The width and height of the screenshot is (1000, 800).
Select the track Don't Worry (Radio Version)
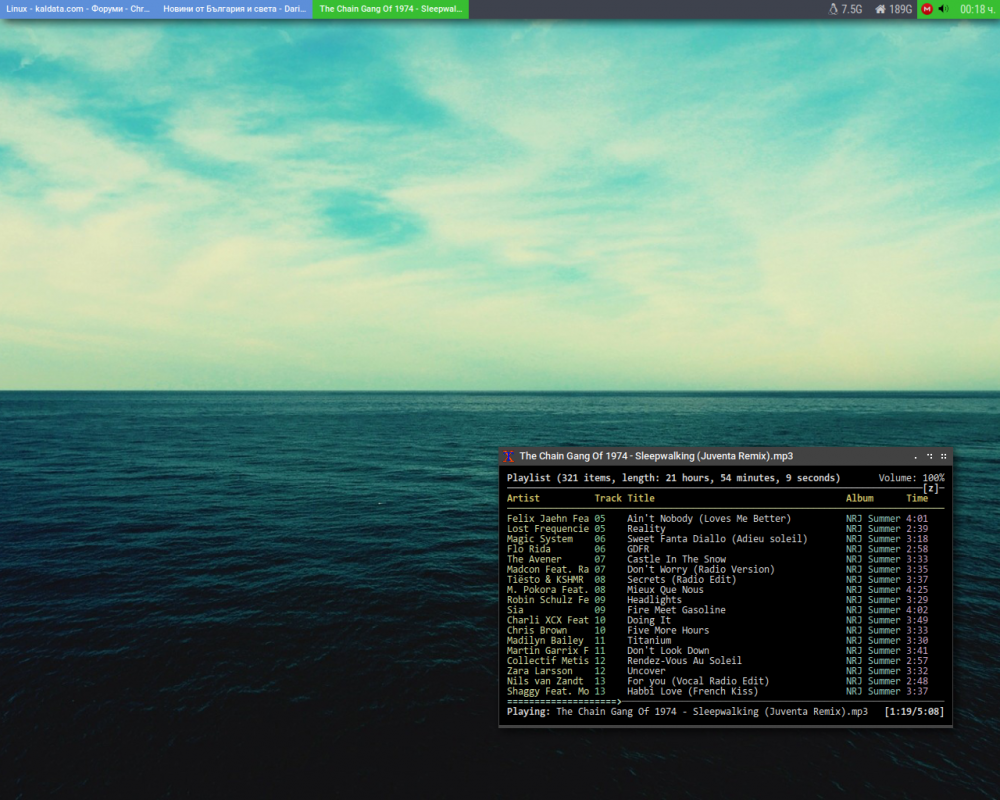tap(700, 570)
